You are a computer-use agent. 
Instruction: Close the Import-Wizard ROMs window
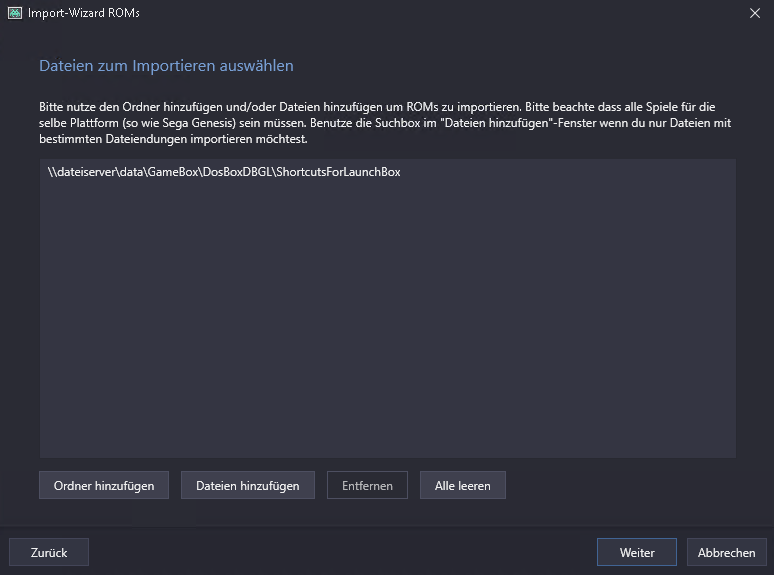point(754,14)
